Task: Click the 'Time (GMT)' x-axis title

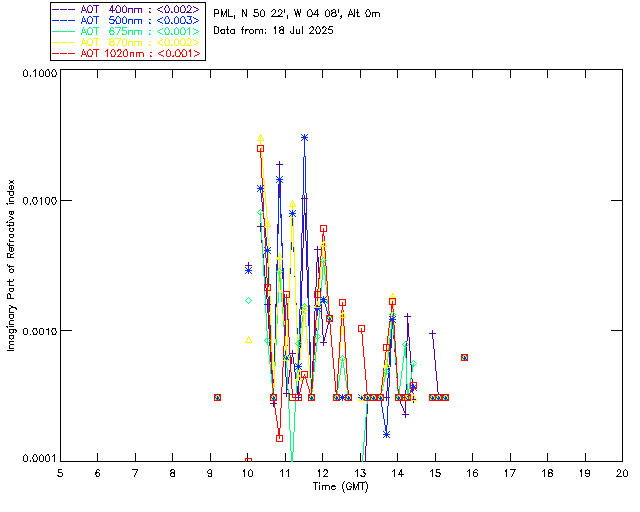Action: 341,487
